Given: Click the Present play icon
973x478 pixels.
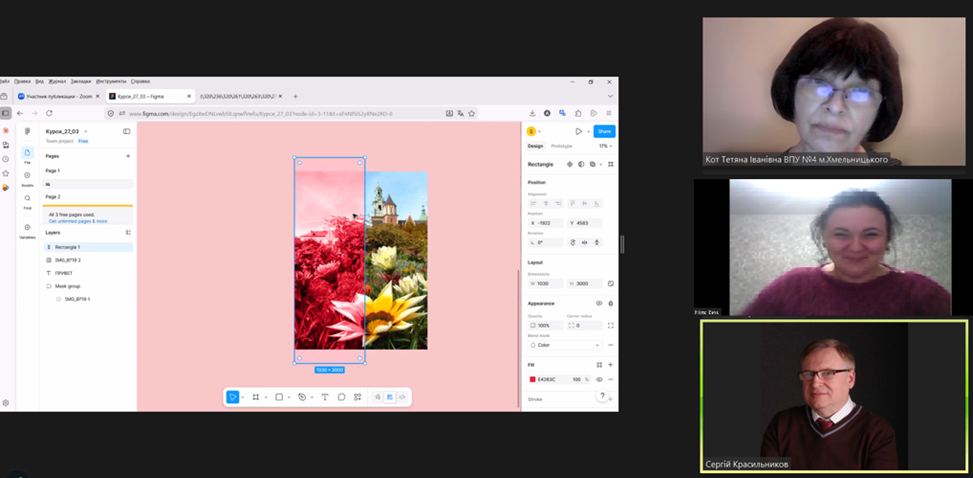Looking at the screenshot, I should coord(578,131).
